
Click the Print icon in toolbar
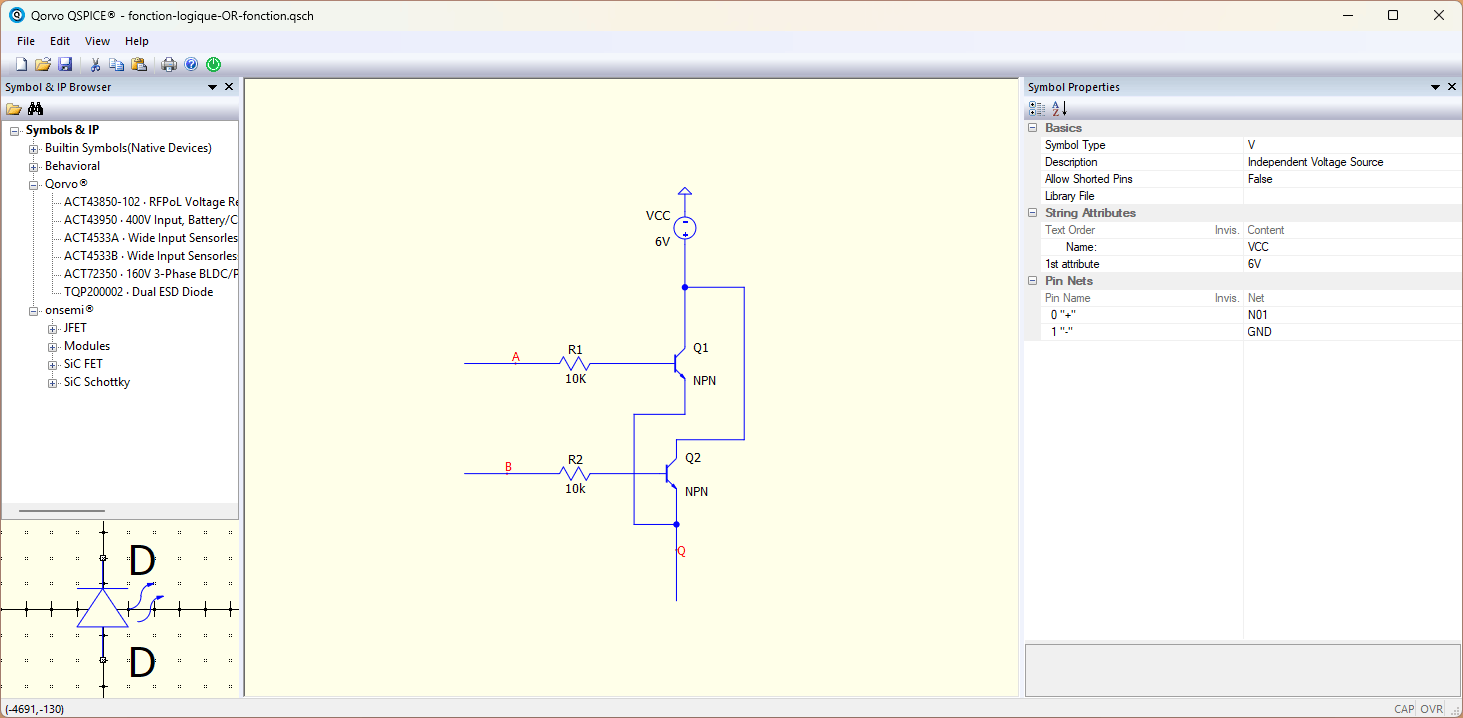click(x=169, y=64)
